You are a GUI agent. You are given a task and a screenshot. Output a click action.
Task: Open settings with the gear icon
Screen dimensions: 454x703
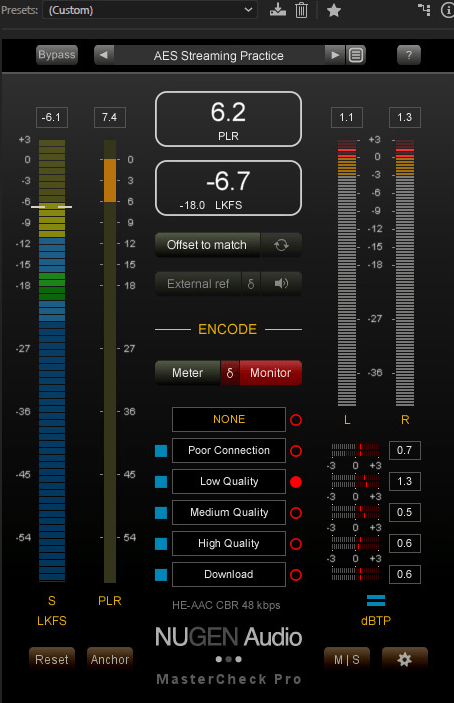point(405,660)
